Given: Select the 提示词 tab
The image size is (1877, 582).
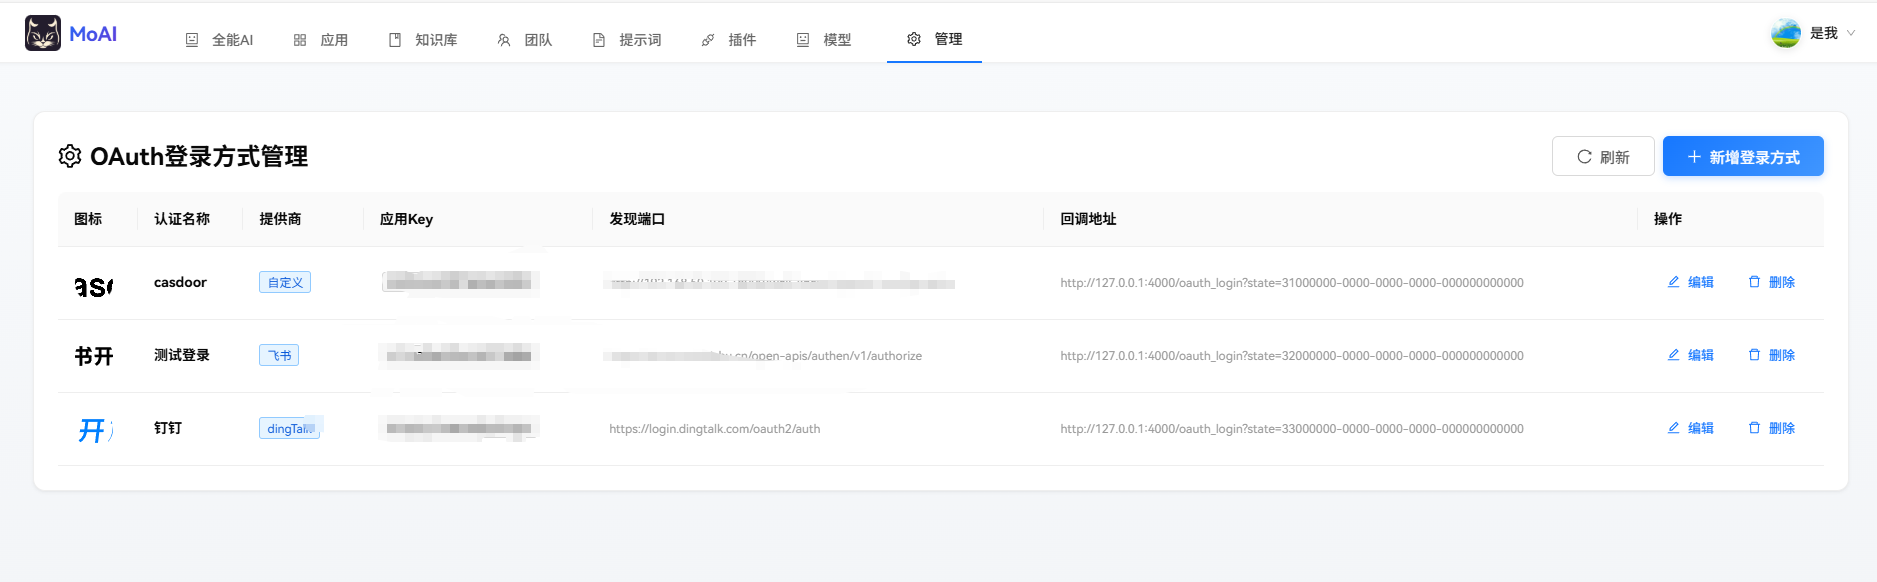Looking at the screenshot, I should tap(627, 40).
